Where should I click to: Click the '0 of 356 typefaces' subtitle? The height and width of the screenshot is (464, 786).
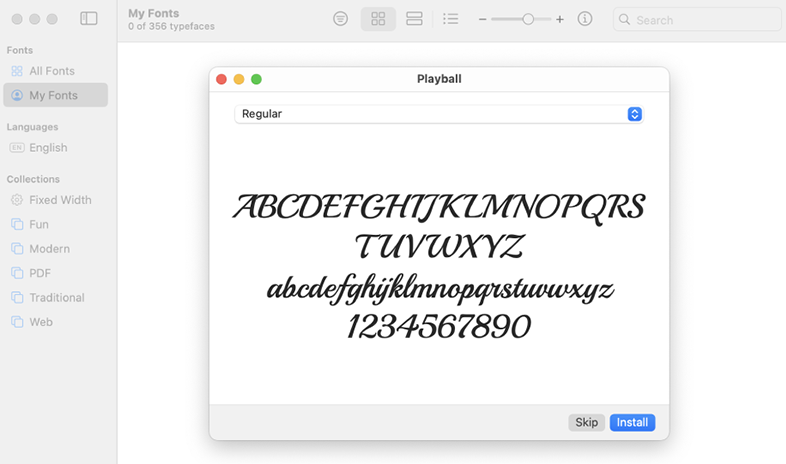point(171,27)
